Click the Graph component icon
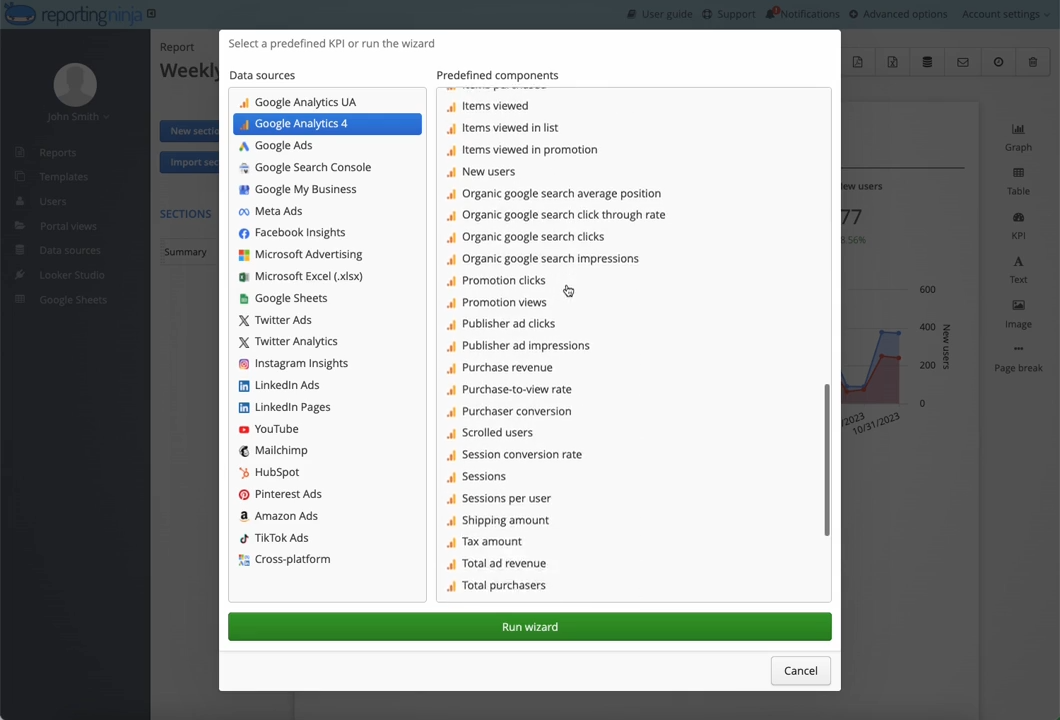Image resolution: width=1060 pixels, height=720 pixels. pyautogui.click(x=1017, y=129)
